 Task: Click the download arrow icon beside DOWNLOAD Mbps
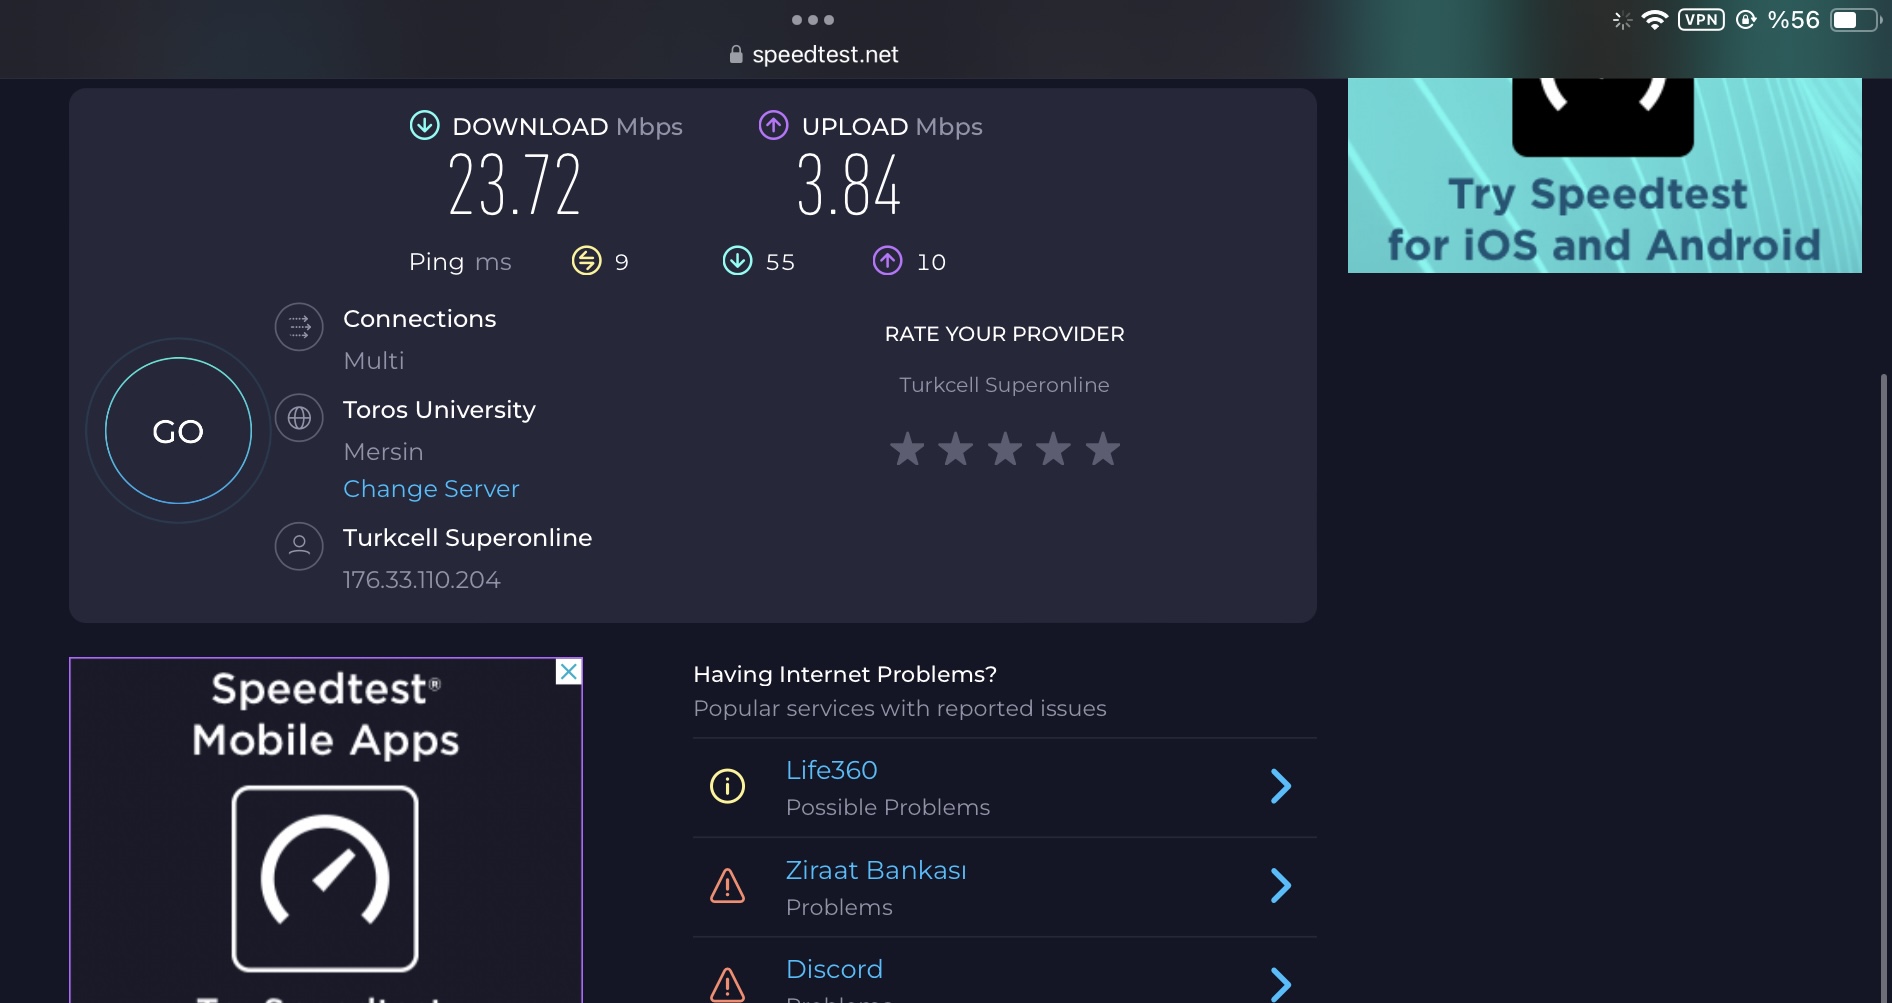tap(425, 125)
